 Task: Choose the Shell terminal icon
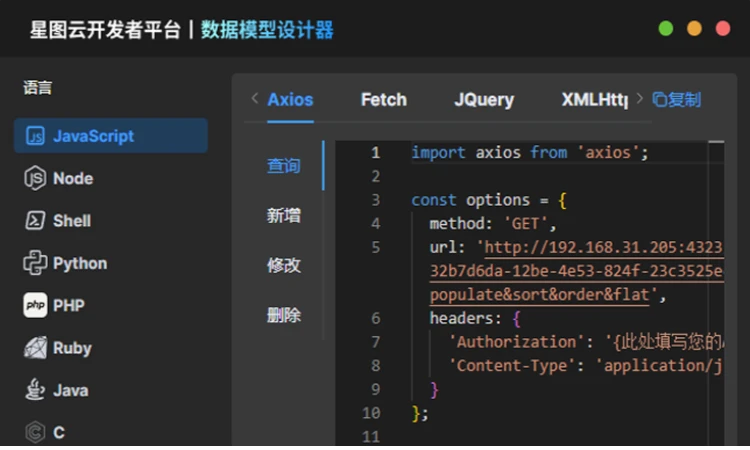point(36,221)
